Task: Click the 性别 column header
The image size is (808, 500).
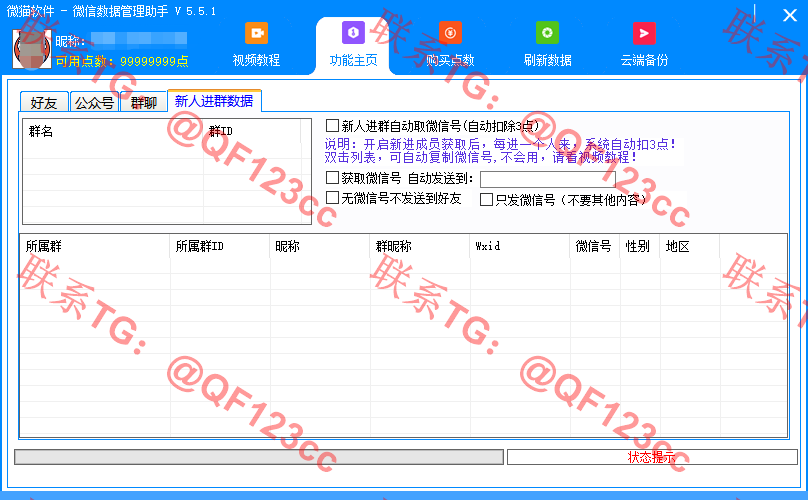Action: click(639, 246)
